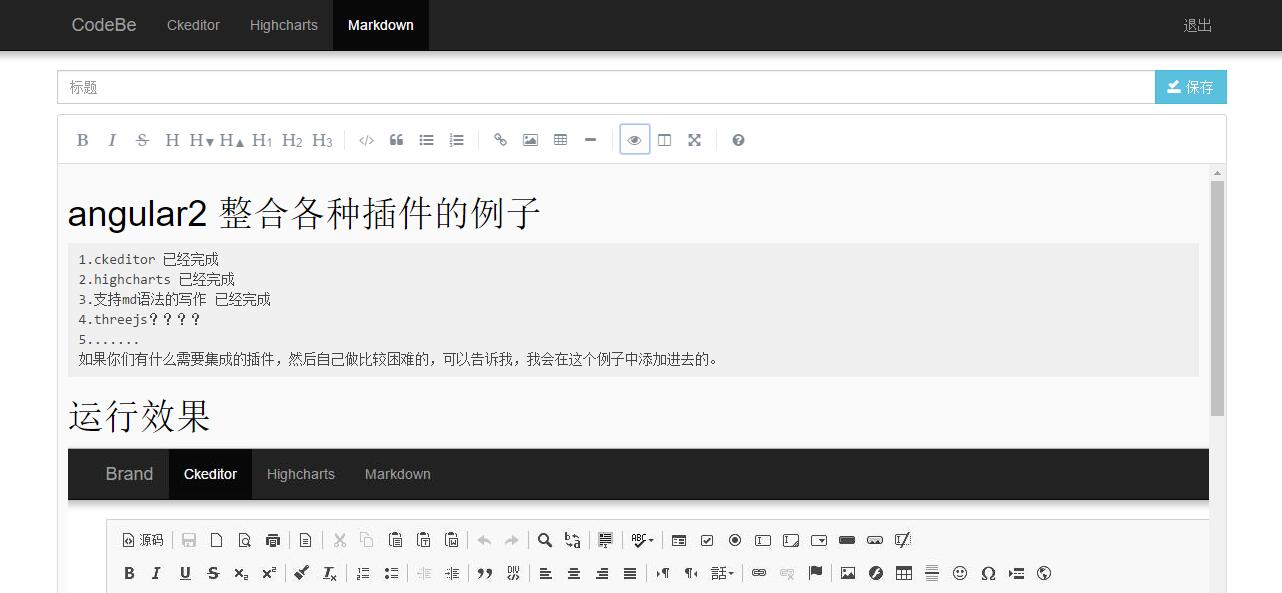Toggle fullscreen editor mode
The height and width of the screenshot is (593, 1282).
point(694,140)
